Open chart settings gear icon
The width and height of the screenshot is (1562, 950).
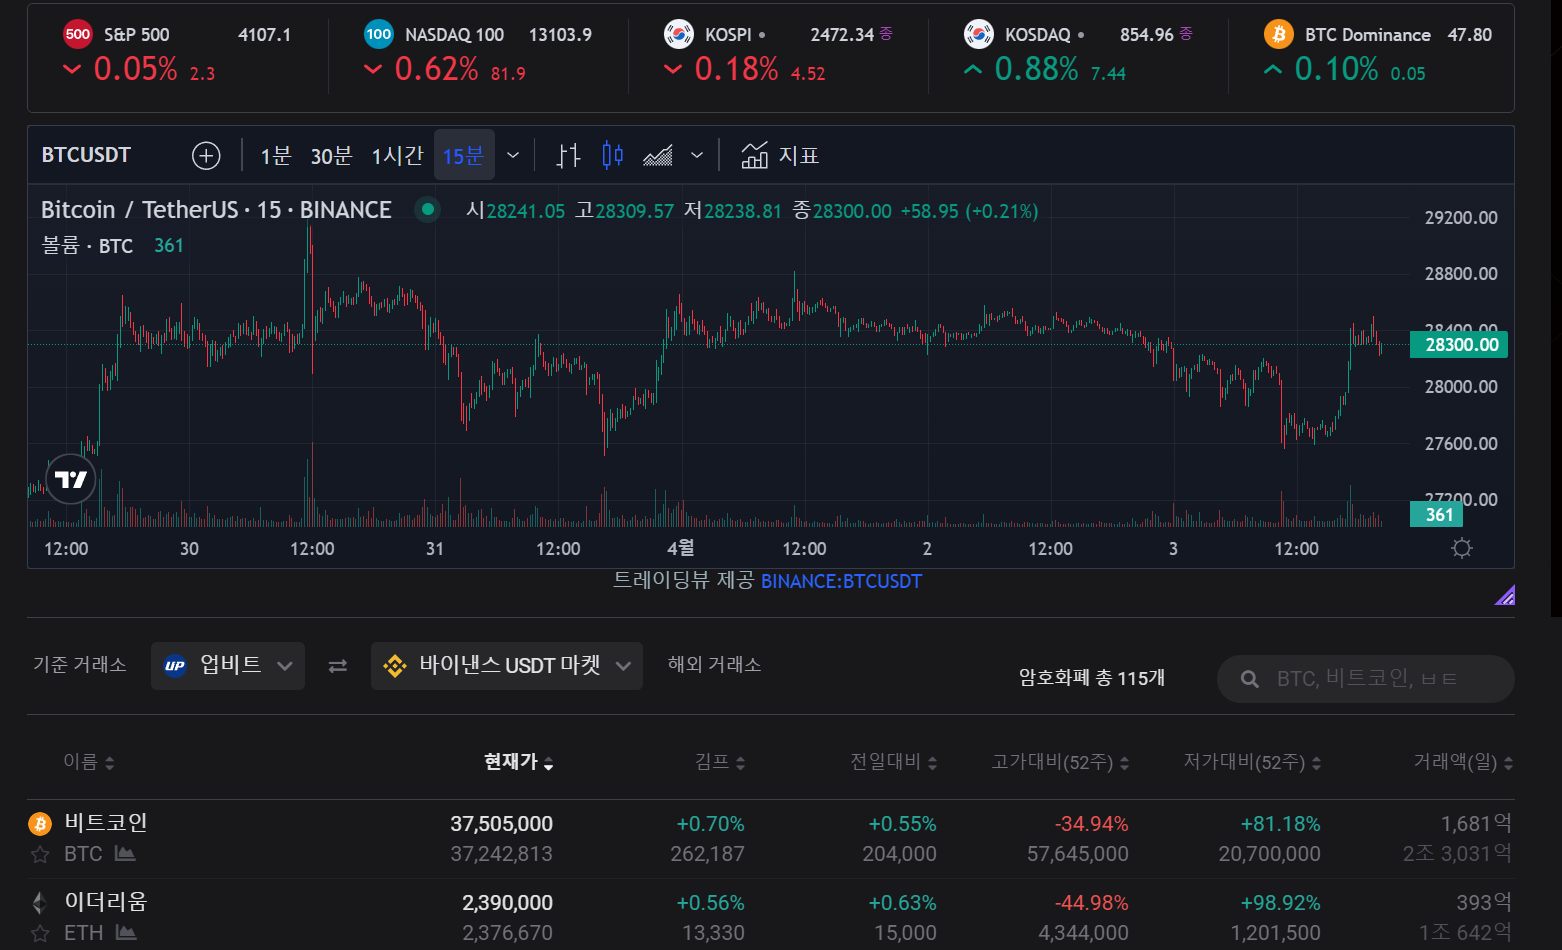(1462, 548)
